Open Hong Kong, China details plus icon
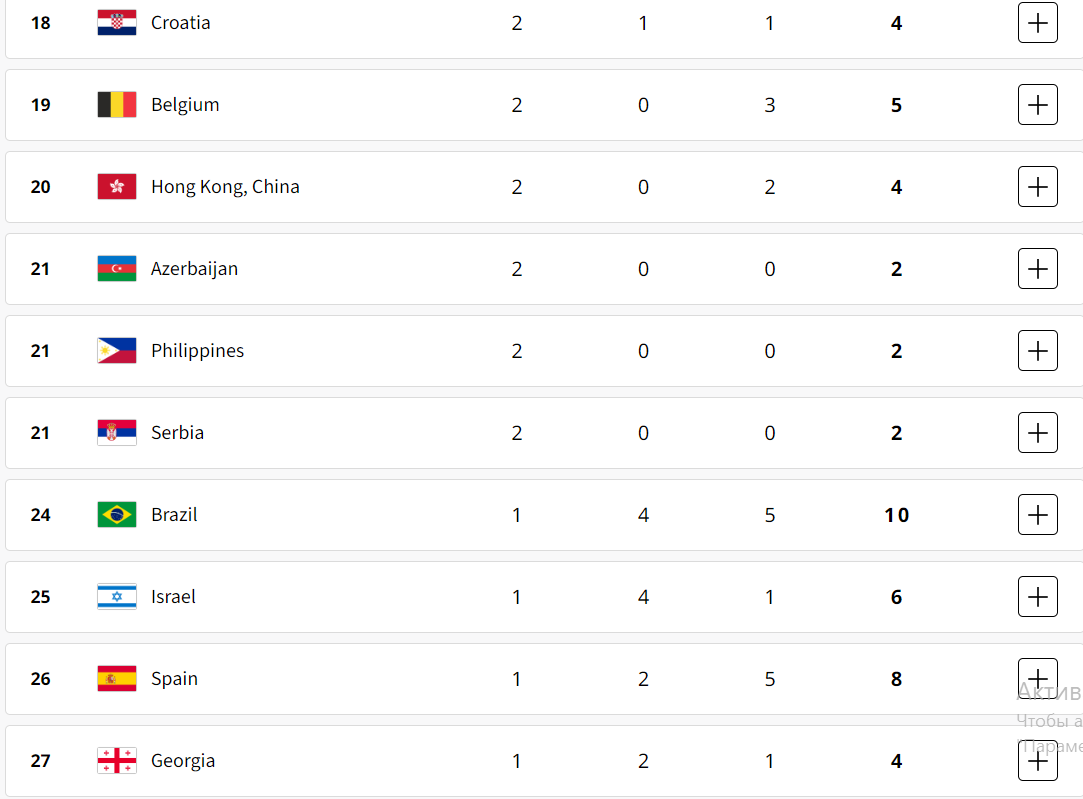The image size is (1083, 799). (1037, 186)
